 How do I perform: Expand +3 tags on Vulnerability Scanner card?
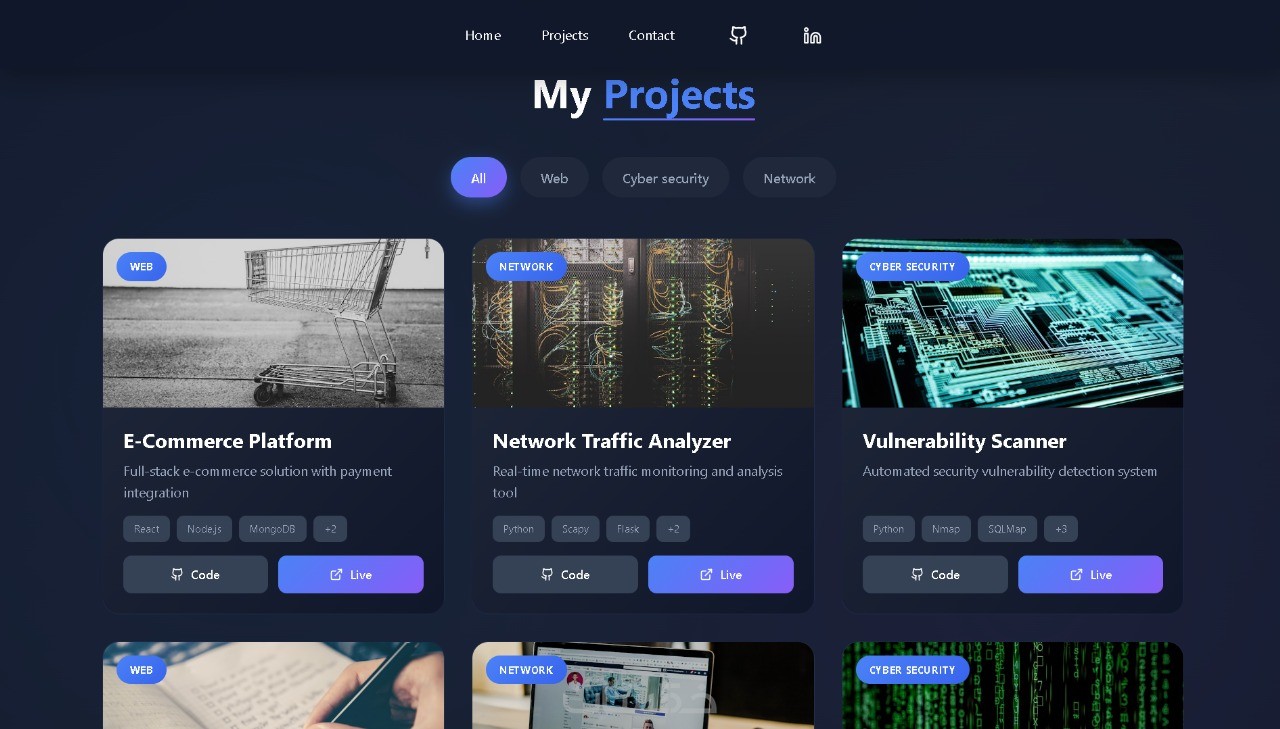click(x=1061, y=529)
